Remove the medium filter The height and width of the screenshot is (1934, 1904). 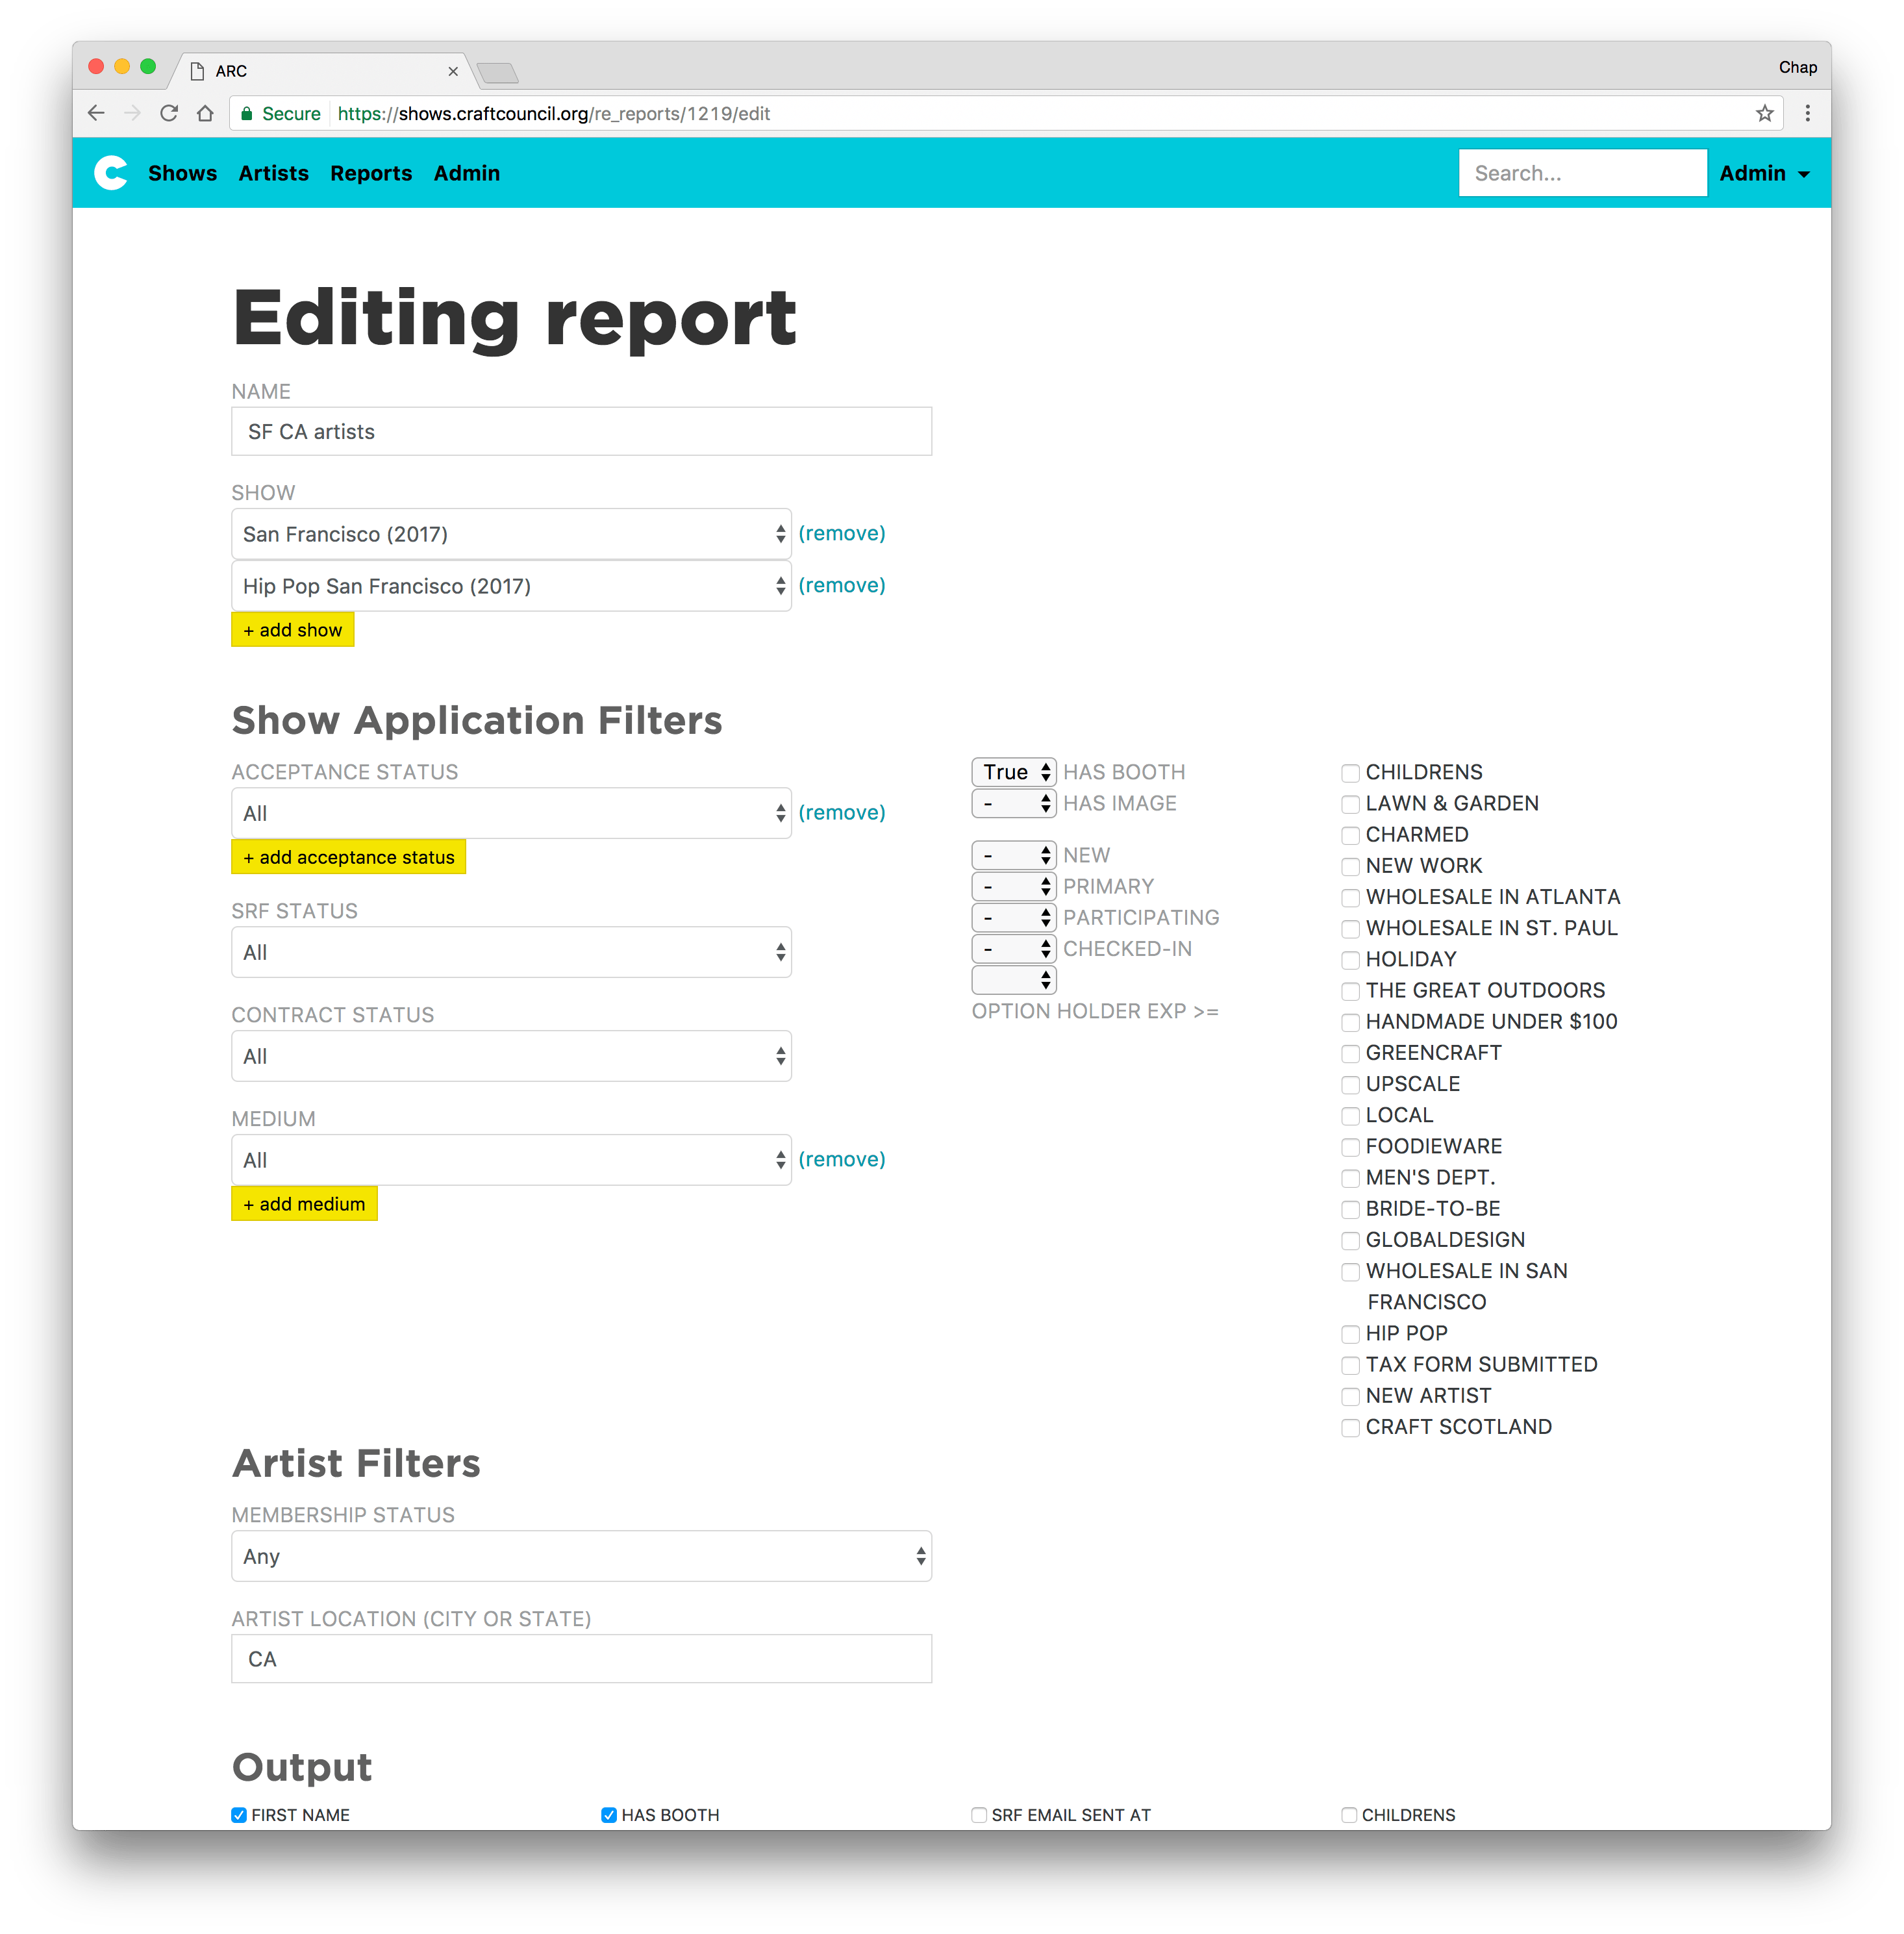[842, 1159]
